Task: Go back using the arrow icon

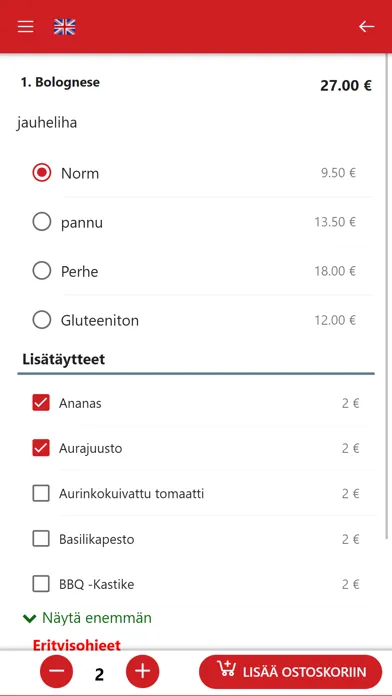Action: tap(366, 27)
